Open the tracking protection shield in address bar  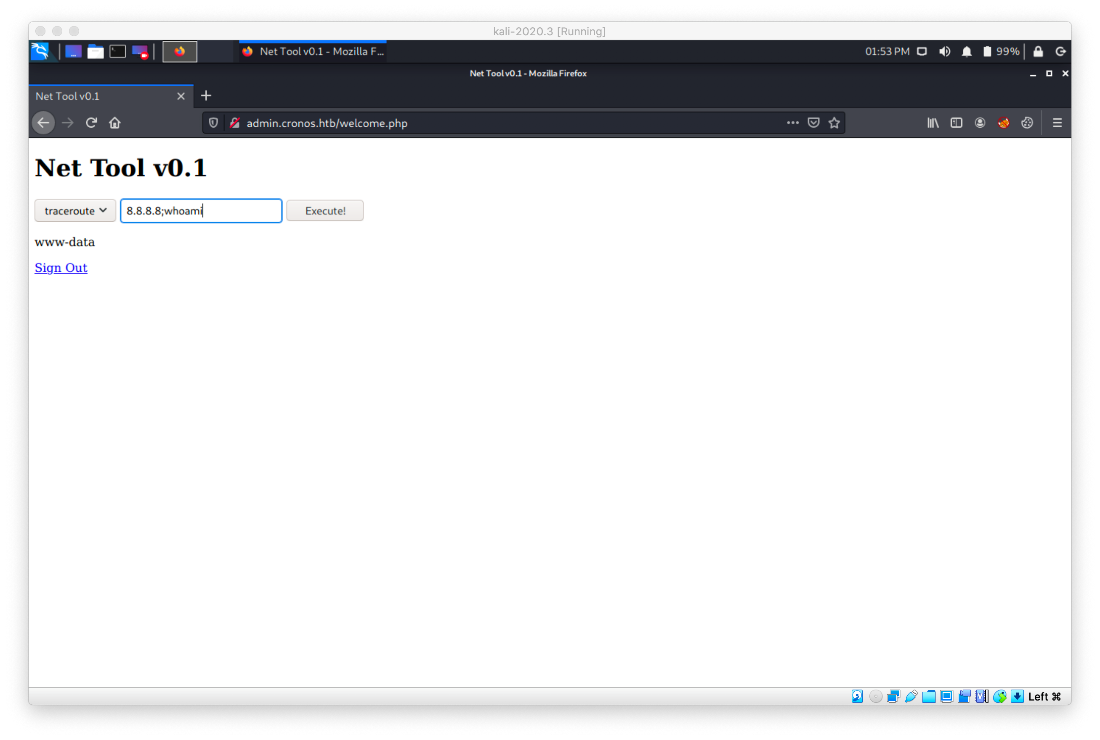[x=213, y=122]
